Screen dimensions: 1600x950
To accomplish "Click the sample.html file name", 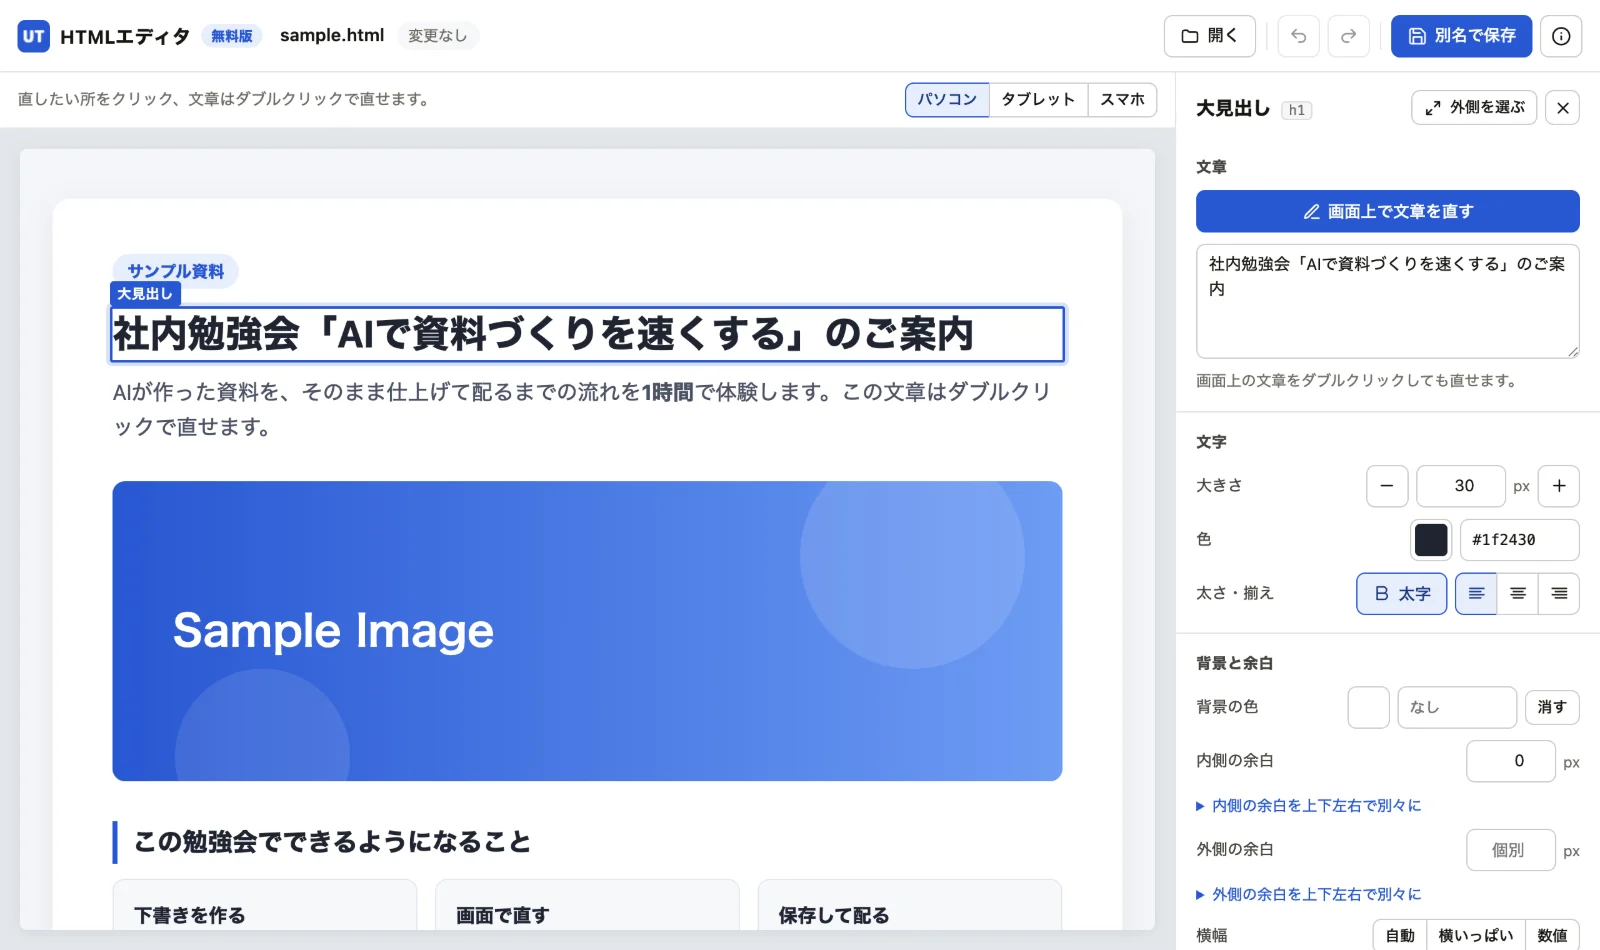I will click(x=332, y=35).
